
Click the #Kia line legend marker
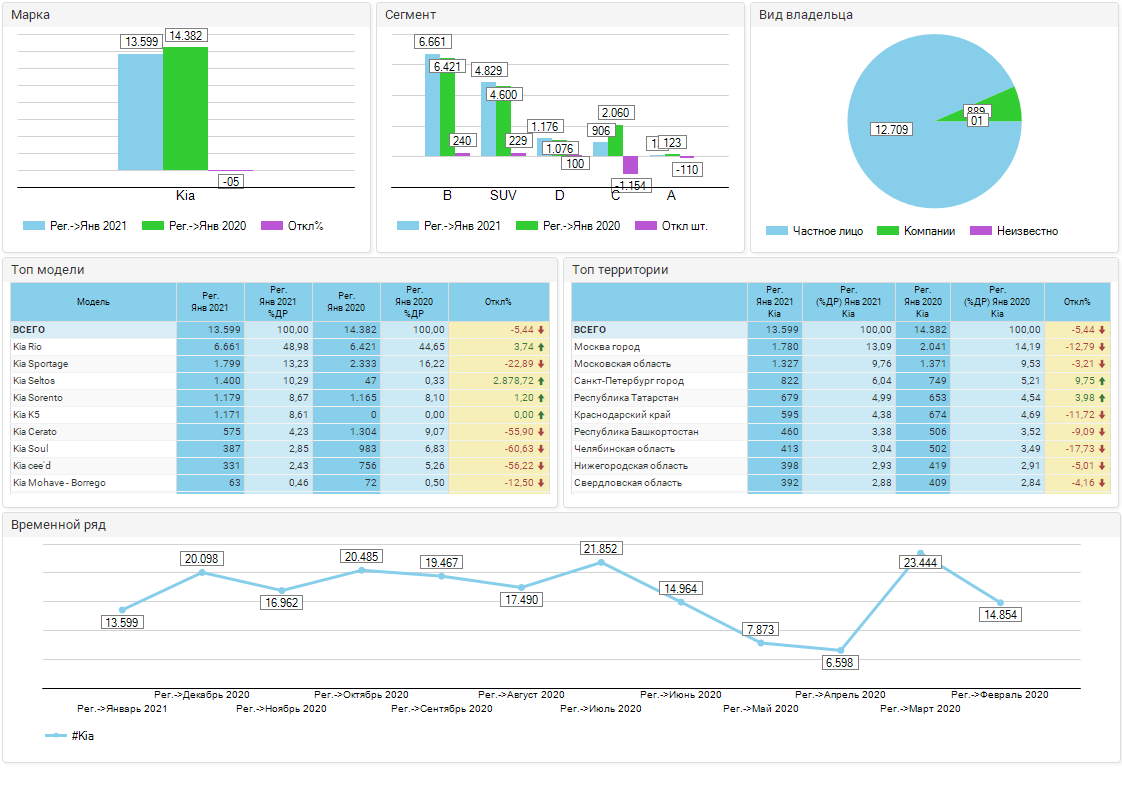click(56, 736)
